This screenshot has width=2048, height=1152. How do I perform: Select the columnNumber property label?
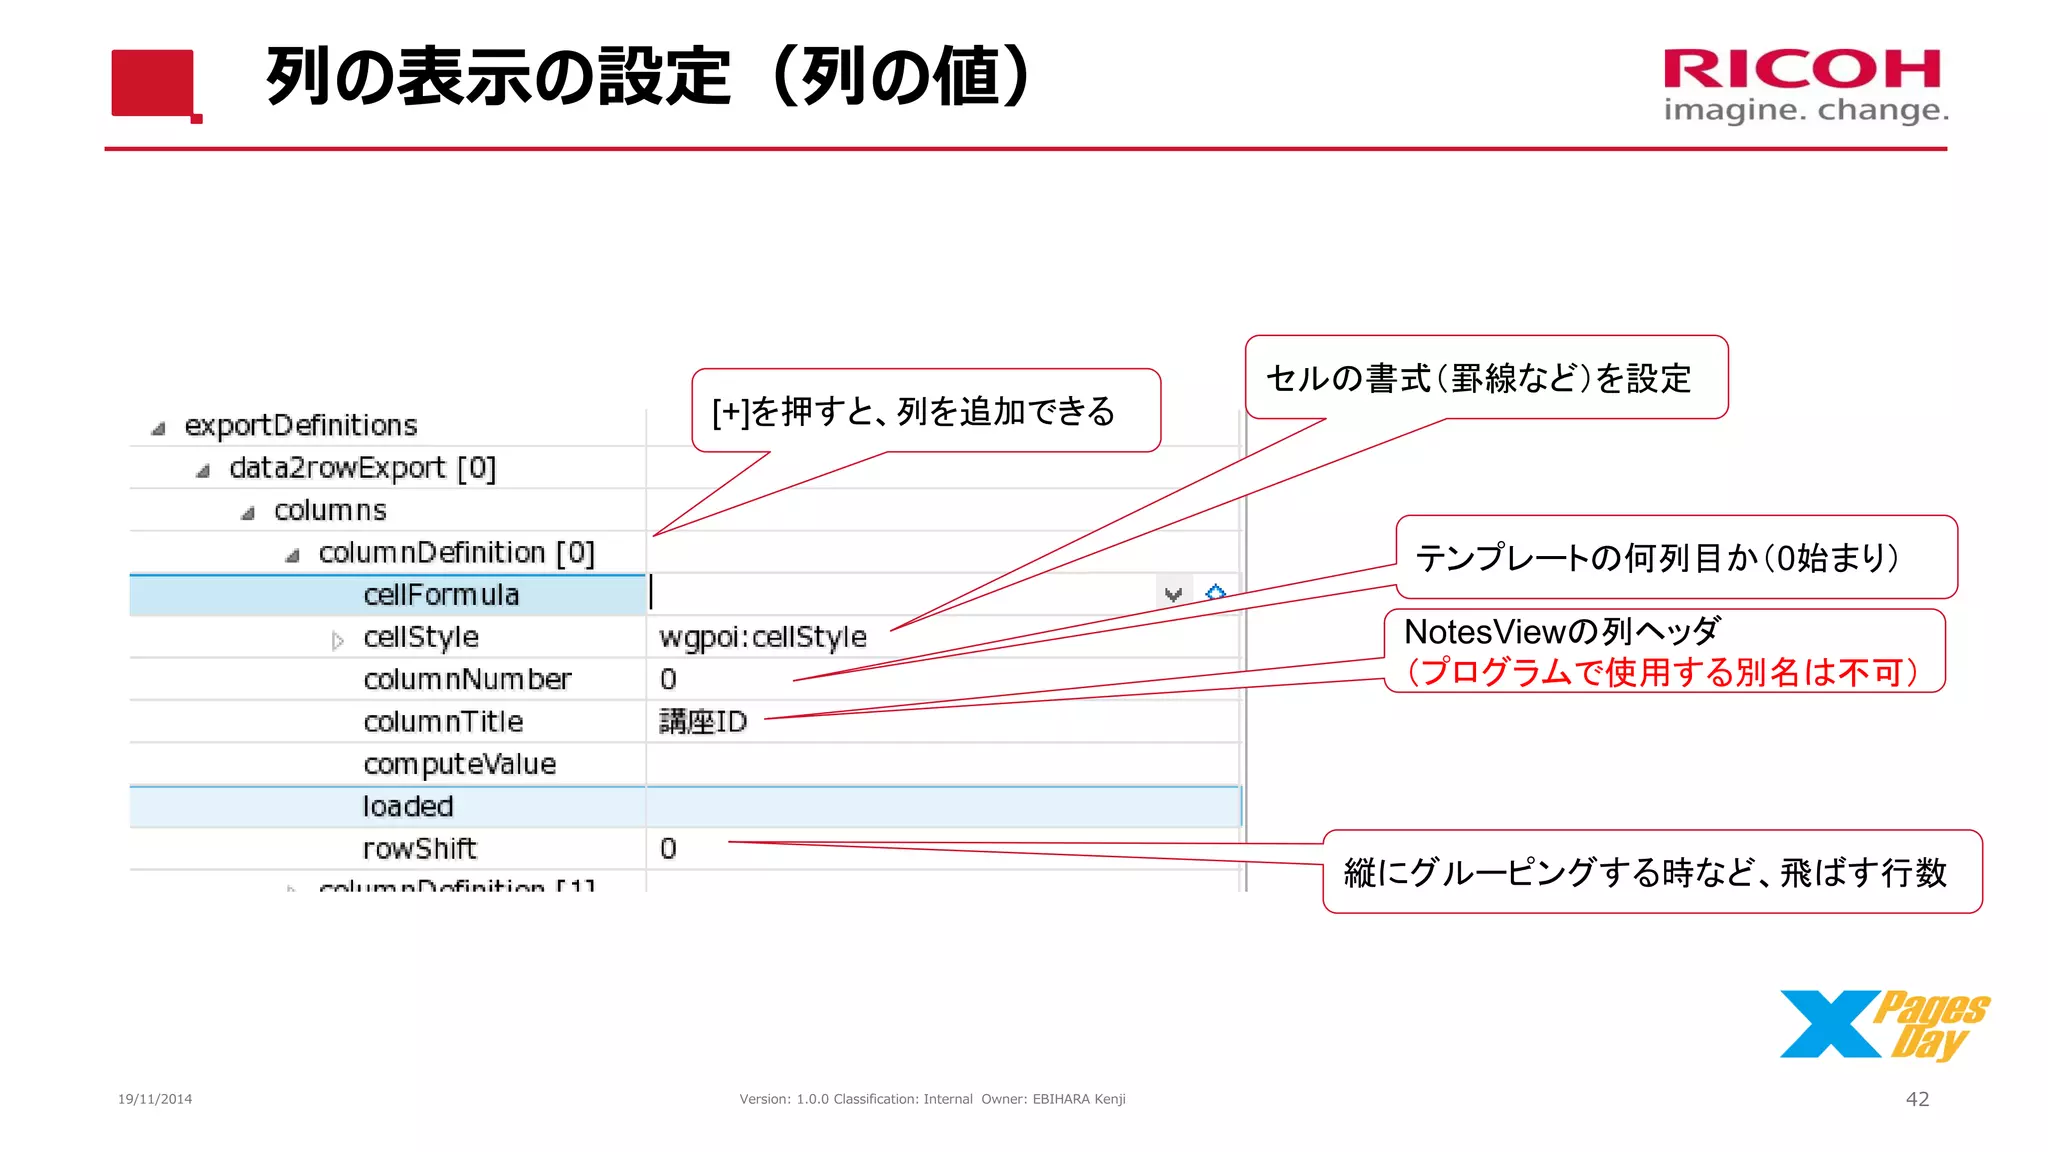click(x=467, y=680)
